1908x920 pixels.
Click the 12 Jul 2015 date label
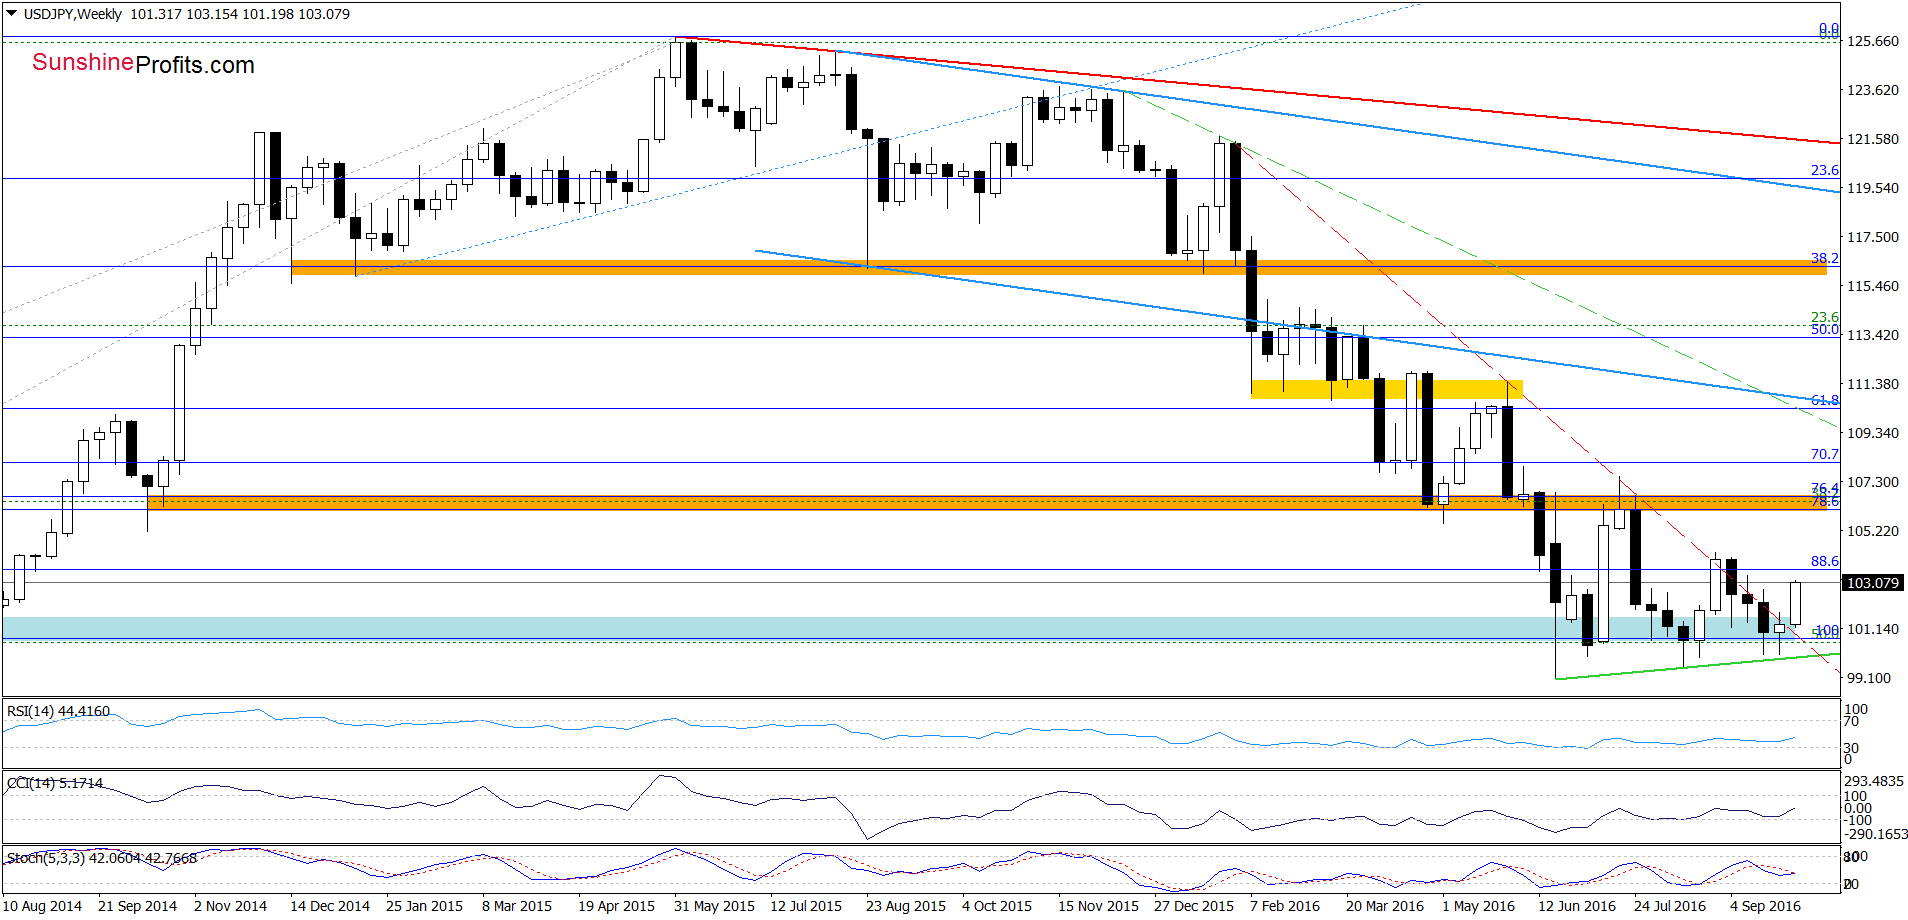pos(806,906)
